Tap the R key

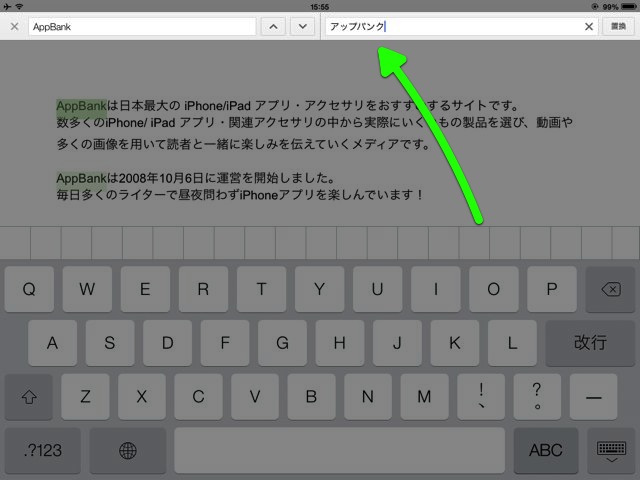203,289
